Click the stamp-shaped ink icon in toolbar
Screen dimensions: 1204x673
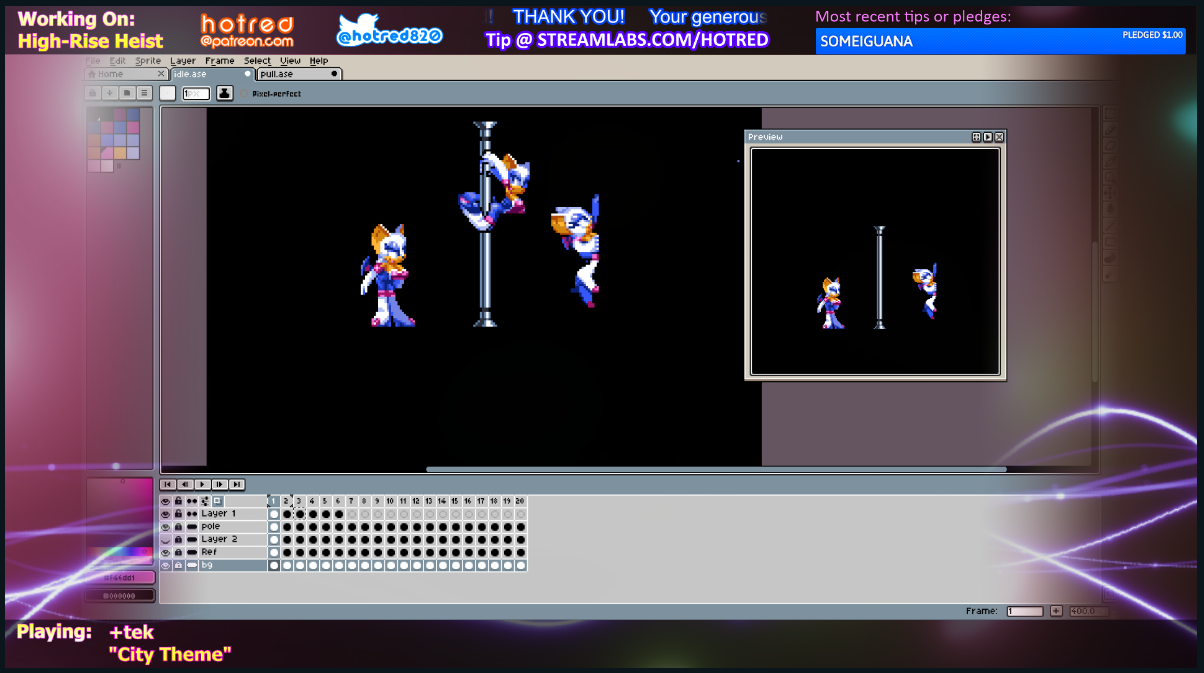(225, 93)
